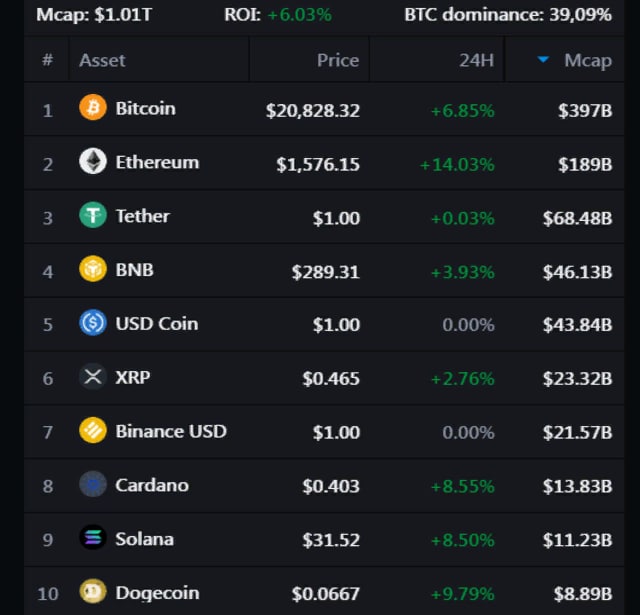This screenshot has height=615, width=640.
Task: Click the XRP logo icon
Action: (93, 377)
